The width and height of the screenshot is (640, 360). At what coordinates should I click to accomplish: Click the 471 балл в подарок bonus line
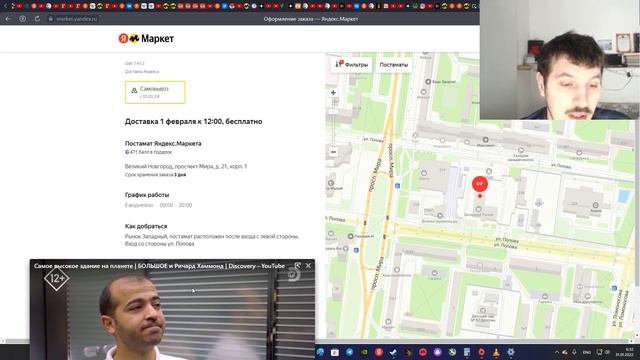tap(149, 152)
